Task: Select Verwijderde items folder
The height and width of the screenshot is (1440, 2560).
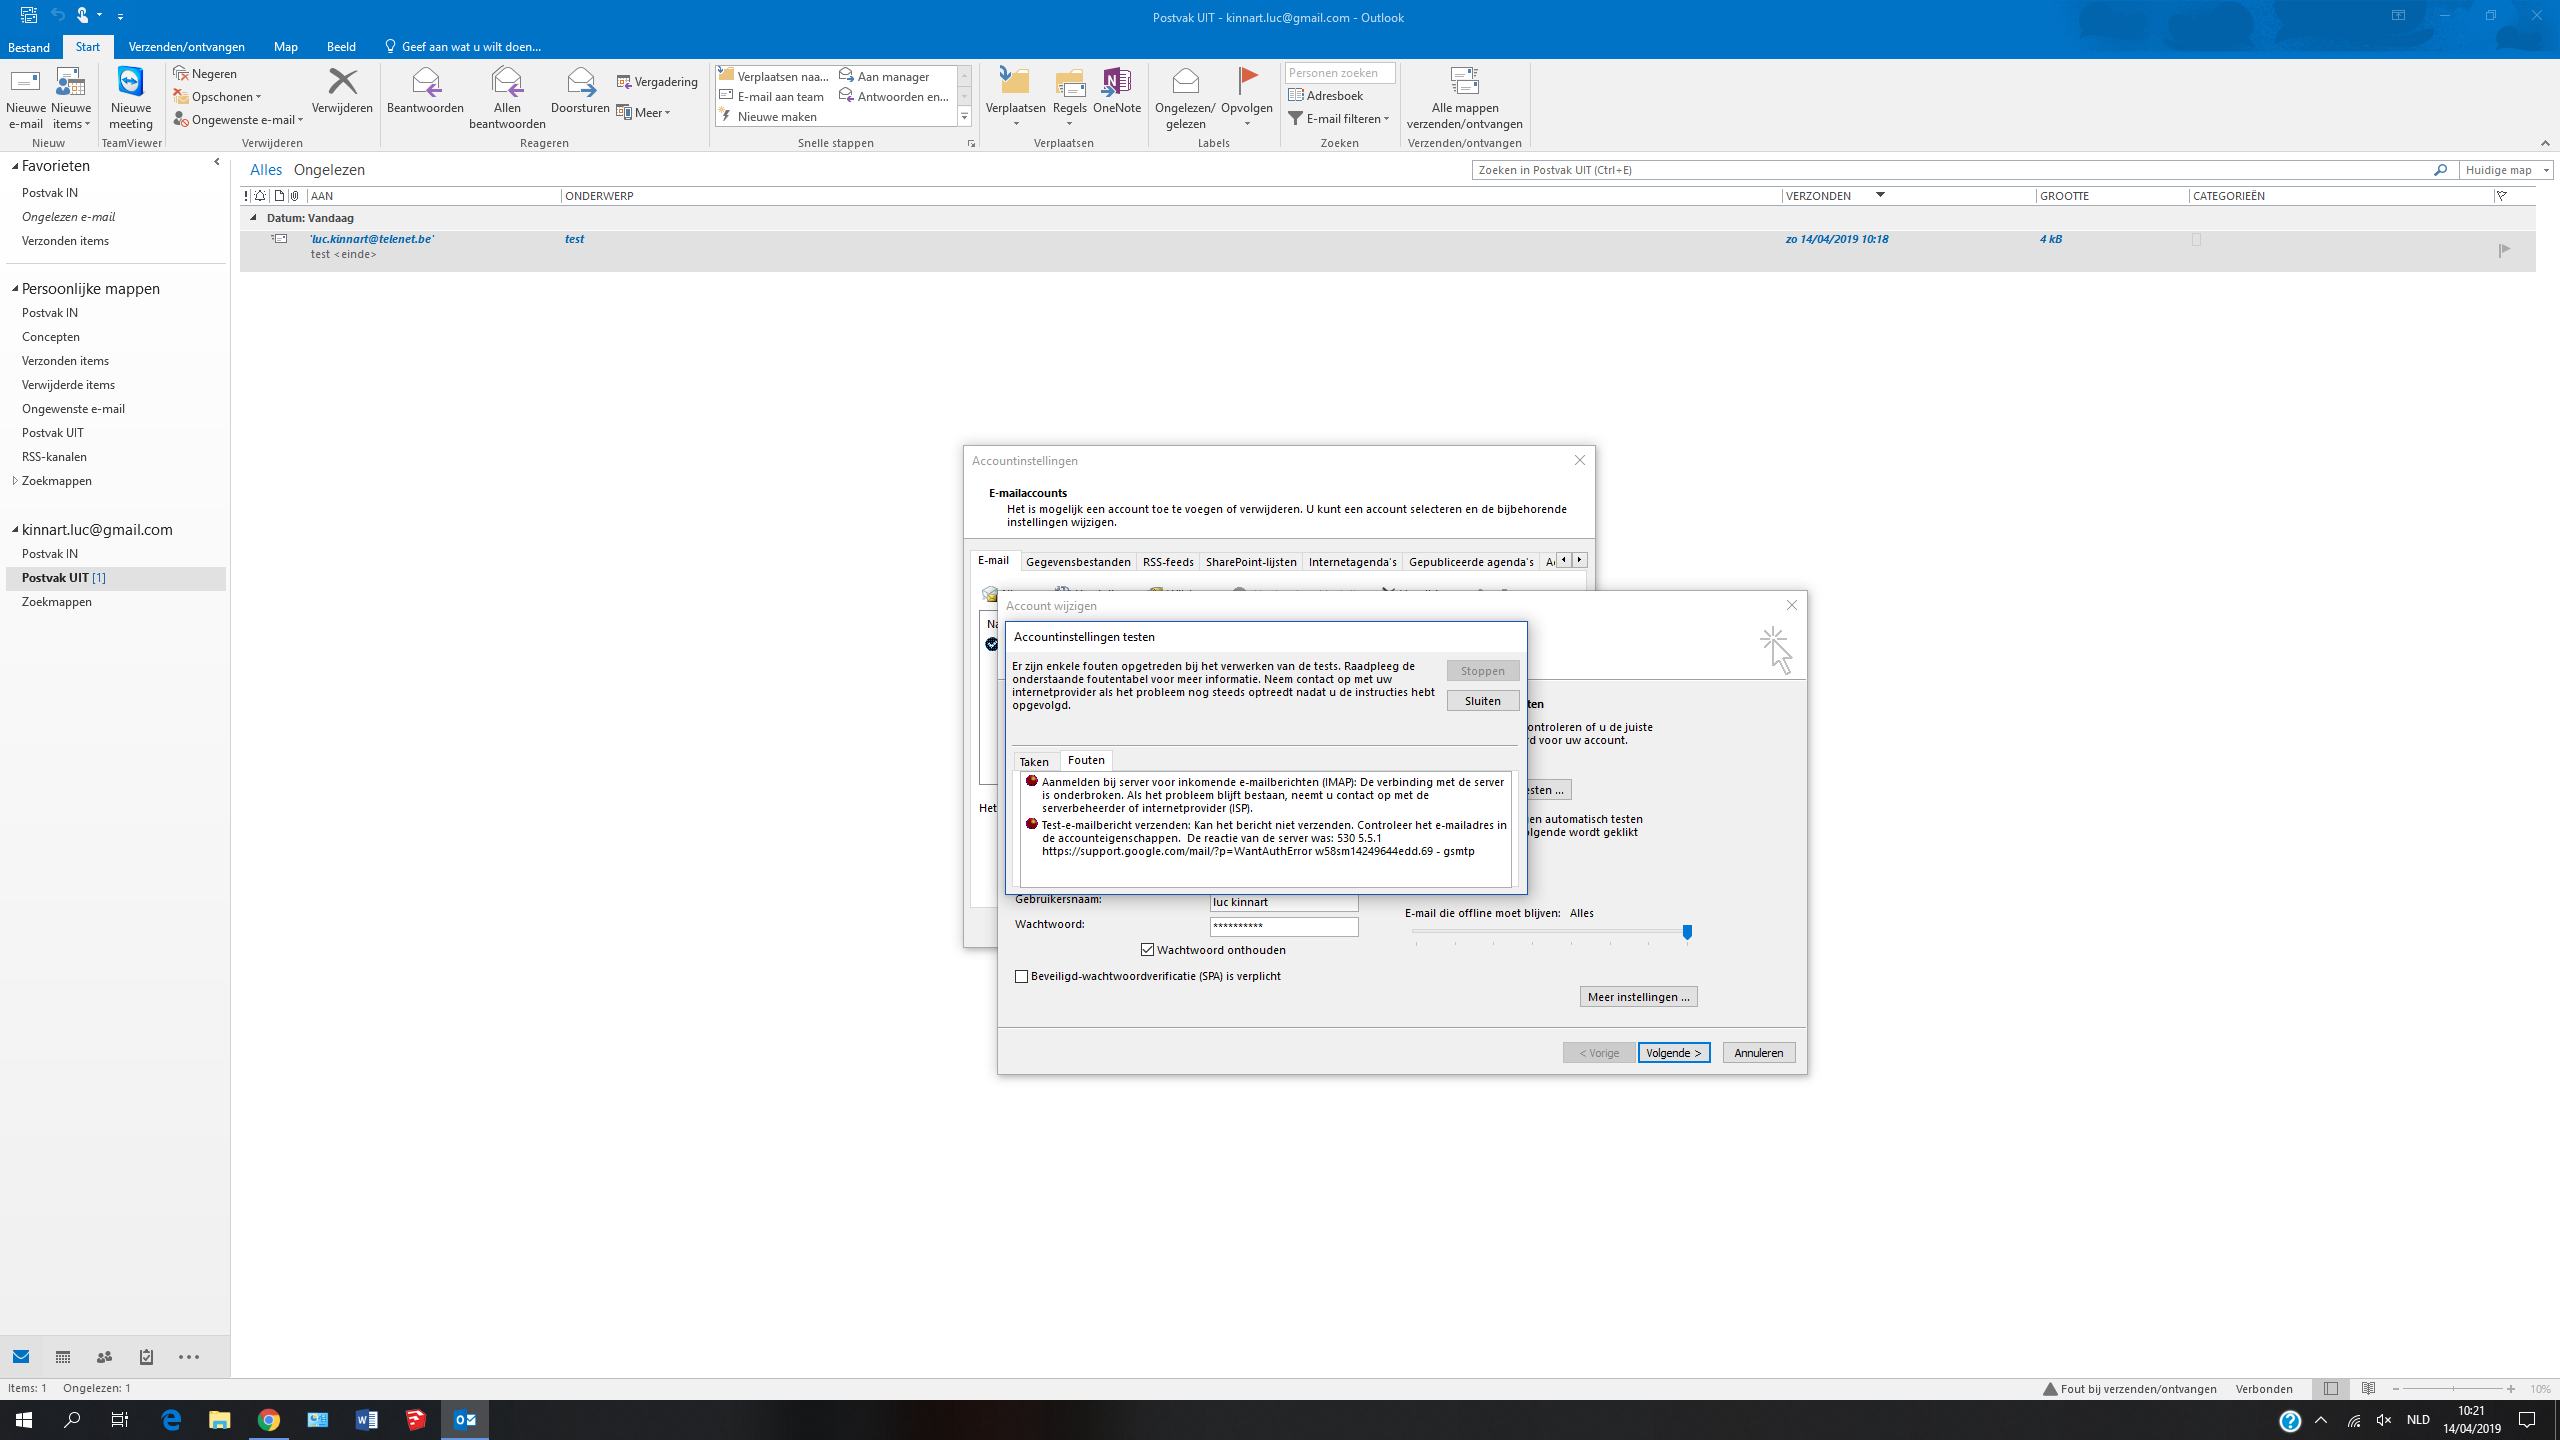Action: point(68,385)
